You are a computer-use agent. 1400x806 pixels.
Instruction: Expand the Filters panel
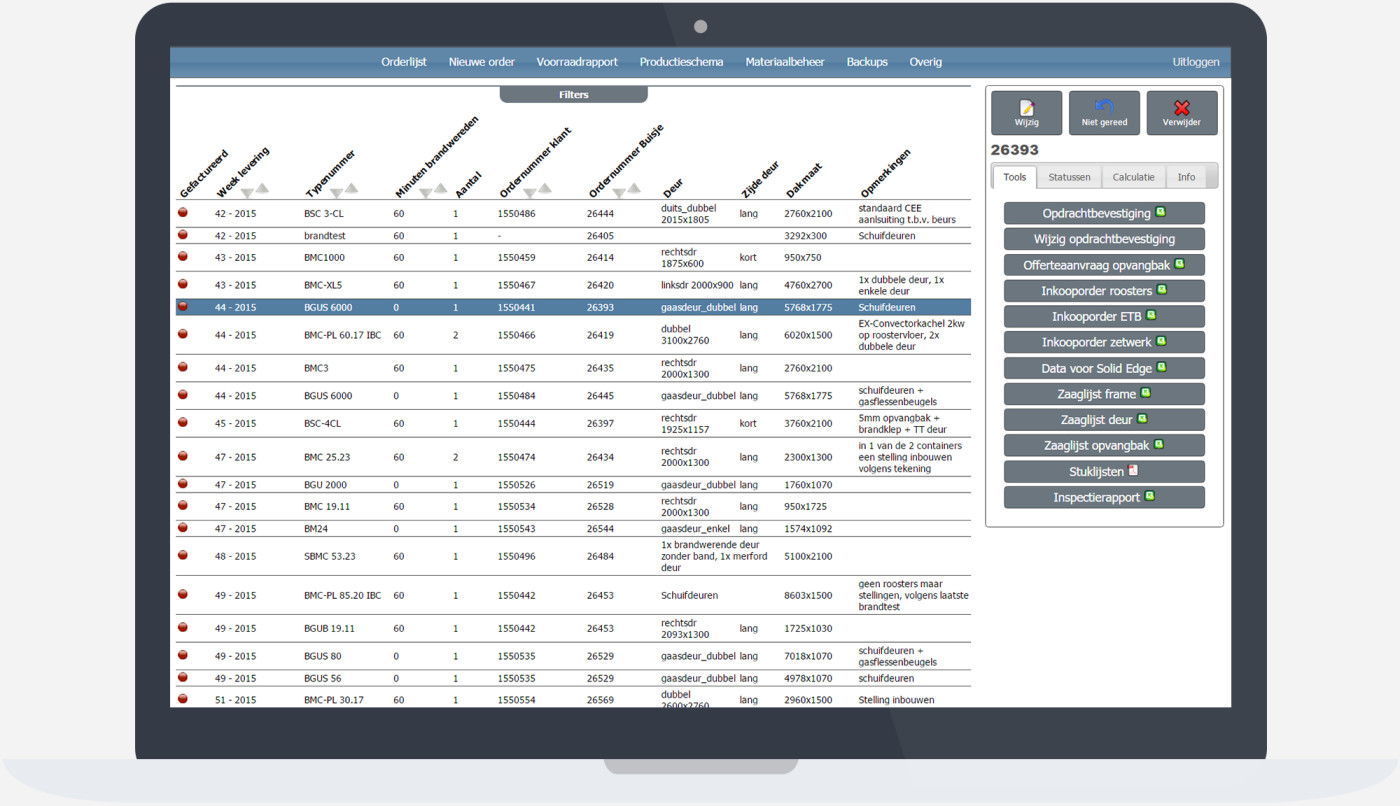[574, 95]
